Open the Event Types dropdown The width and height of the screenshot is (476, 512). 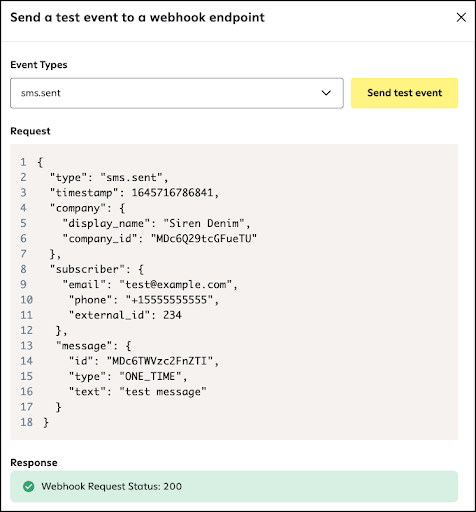point(177,93)
